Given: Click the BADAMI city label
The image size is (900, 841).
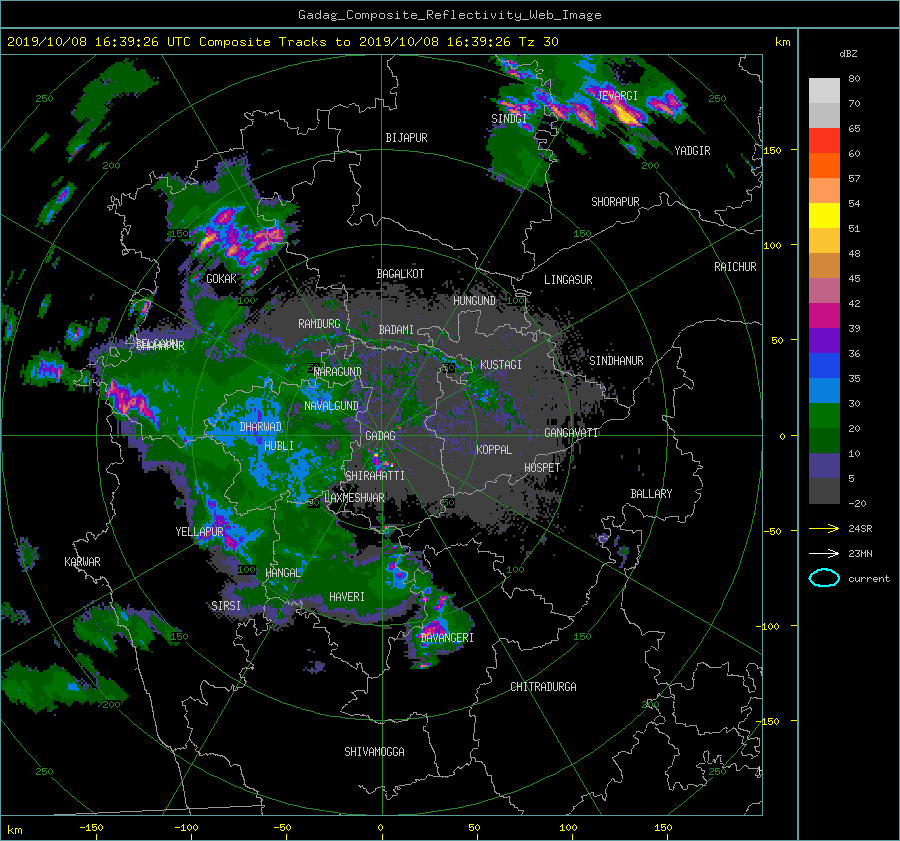Looking at the screenshot, I should click(x=396, y=330).
